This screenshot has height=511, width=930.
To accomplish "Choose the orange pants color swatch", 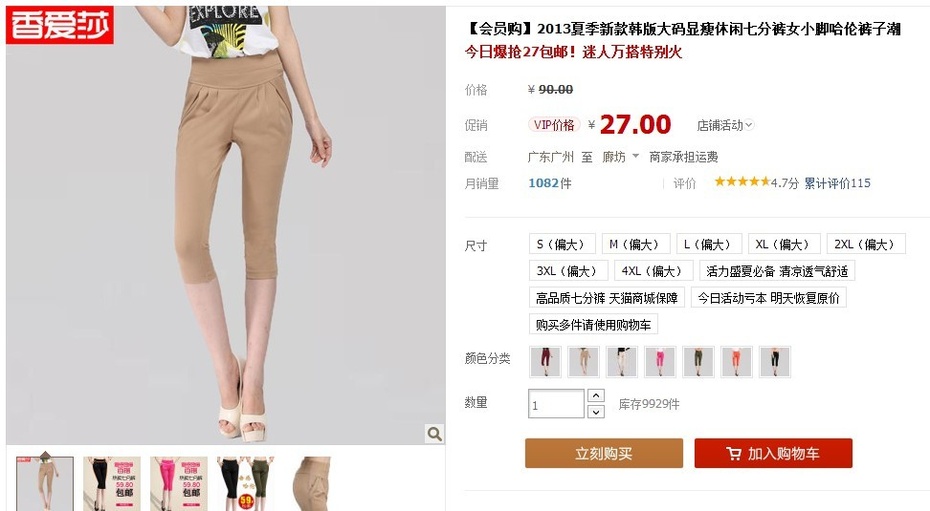I will [x=737, y=362].
